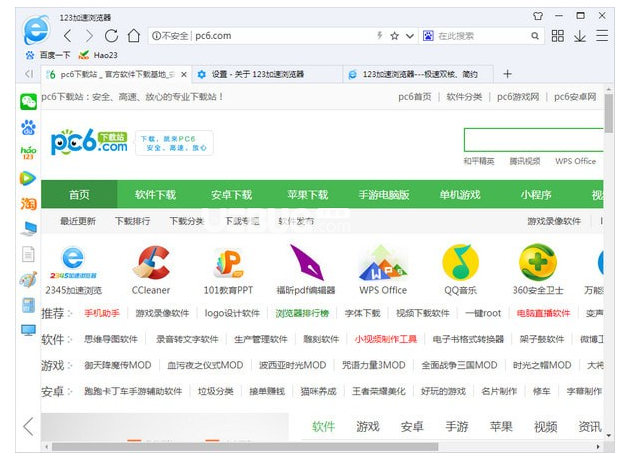Click the lightning speed mode icon

pos(379,36)
